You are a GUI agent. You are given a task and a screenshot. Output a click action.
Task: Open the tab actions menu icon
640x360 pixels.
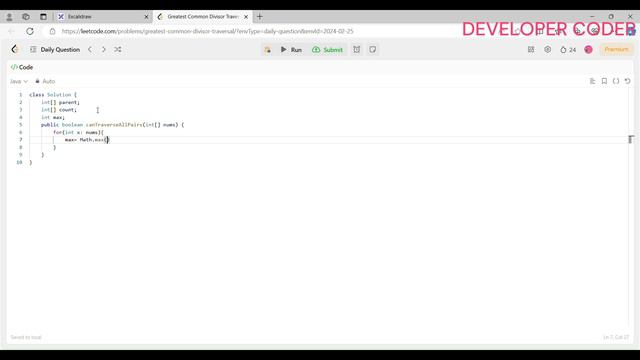click(x=43, y=17)
